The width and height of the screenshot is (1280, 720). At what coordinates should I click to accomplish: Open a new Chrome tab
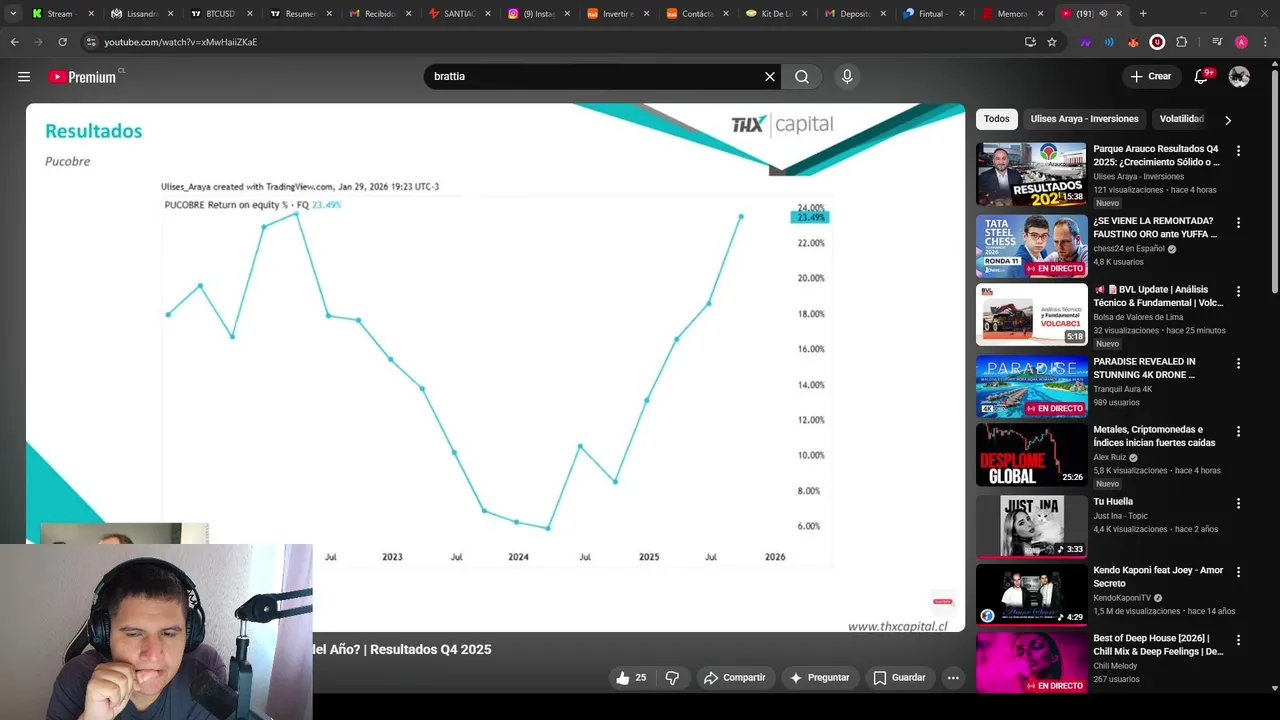(x=1143, y=14)
